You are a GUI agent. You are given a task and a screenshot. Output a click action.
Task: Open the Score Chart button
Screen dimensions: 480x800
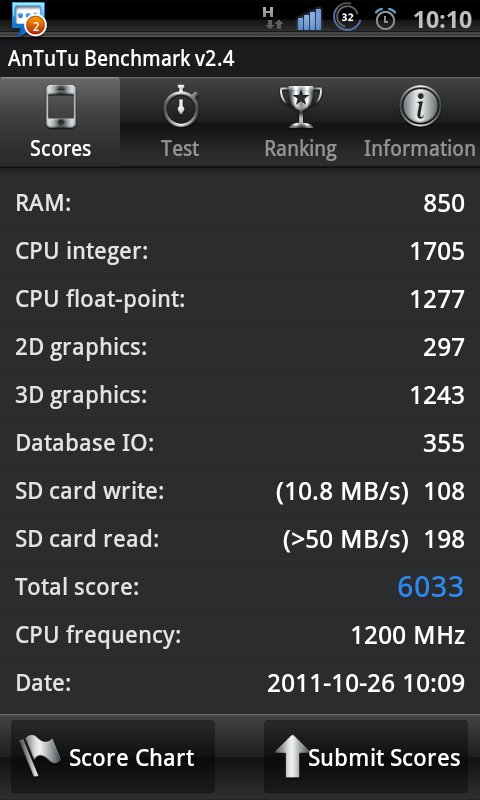[x=113, y=756]
